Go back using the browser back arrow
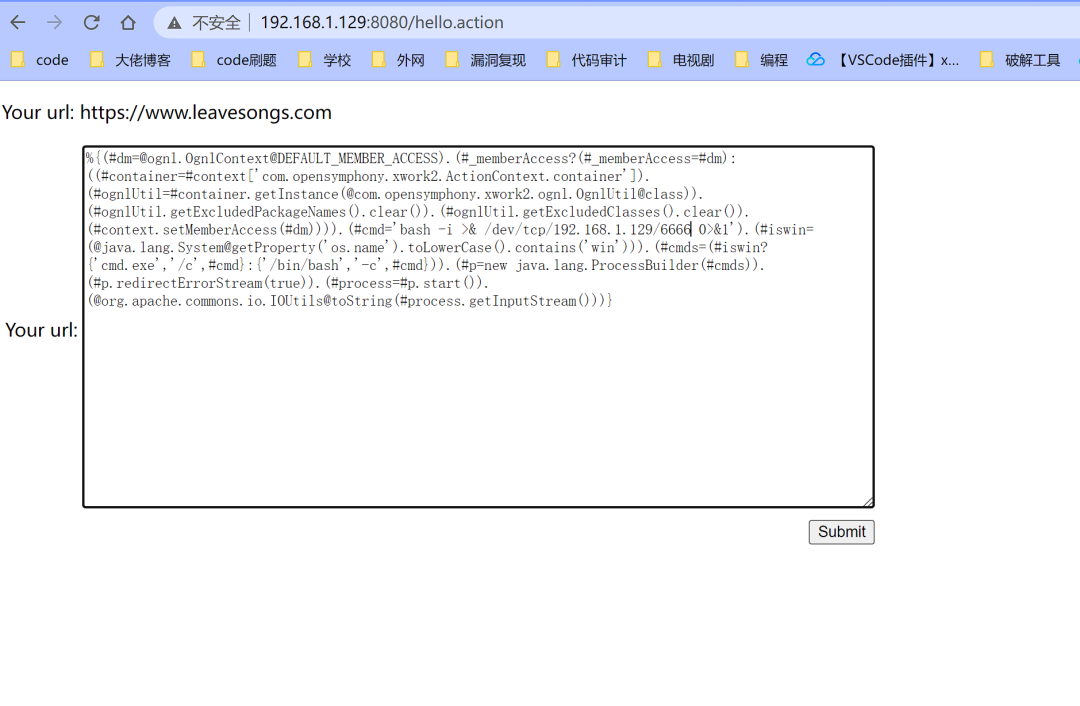 [x=18, y=23]
